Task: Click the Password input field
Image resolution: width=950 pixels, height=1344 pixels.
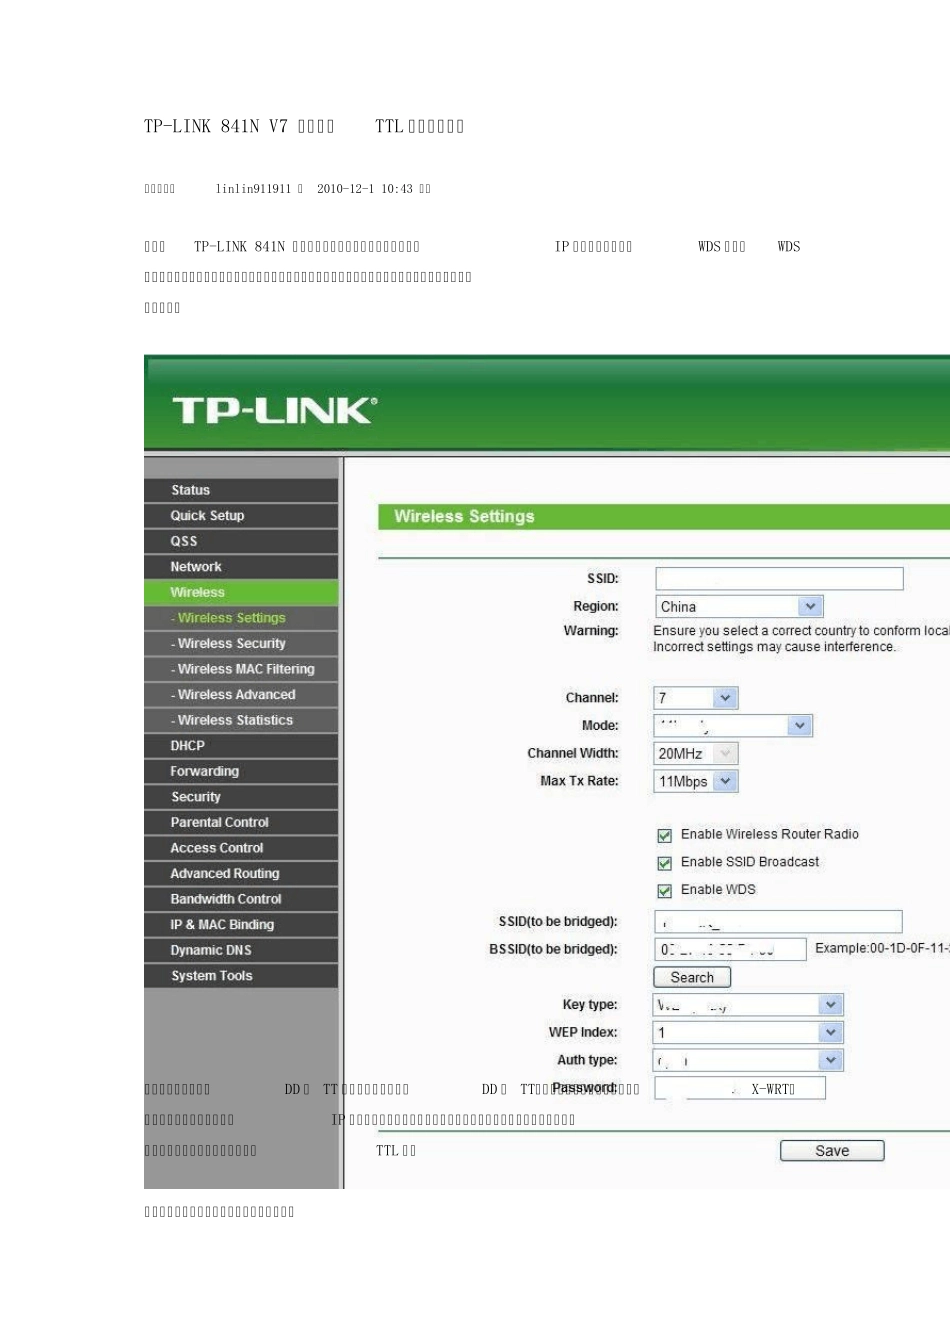Action: [740, 1088]
